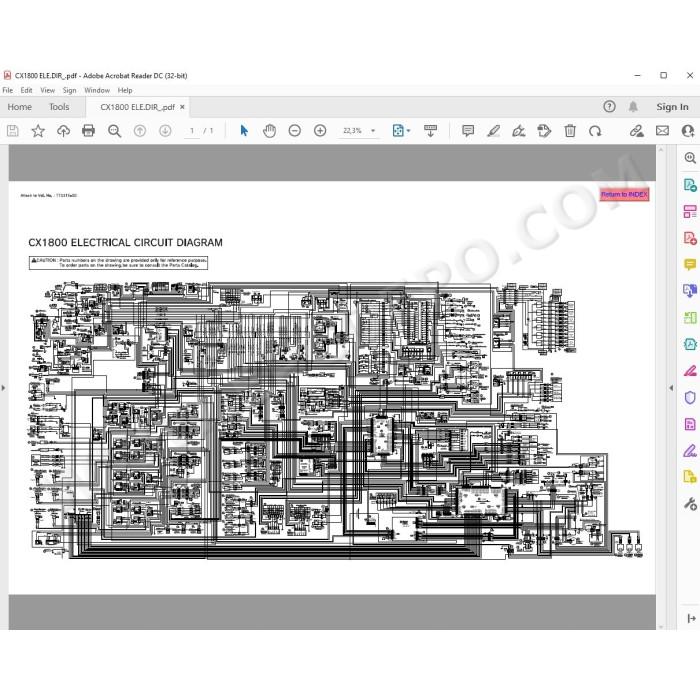Click the Sign In button
This screenshot has height=700, width=700.
pyautogui.click(x=672, y=107)
